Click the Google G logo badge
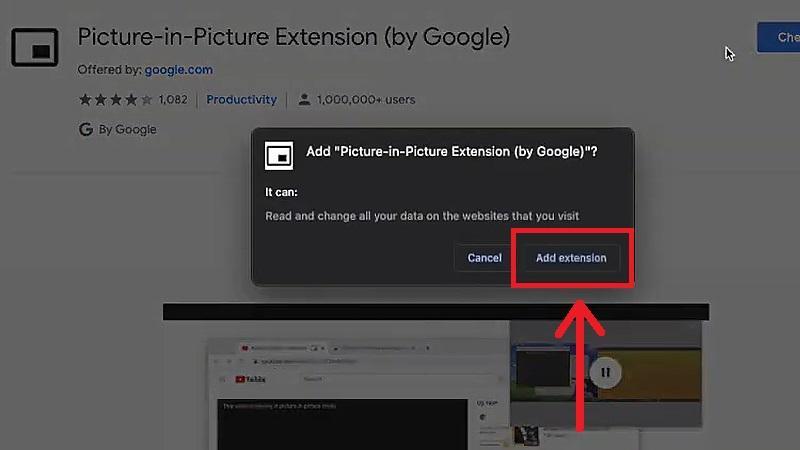Viewport: 800px width, 450px height. coord(85,129)
